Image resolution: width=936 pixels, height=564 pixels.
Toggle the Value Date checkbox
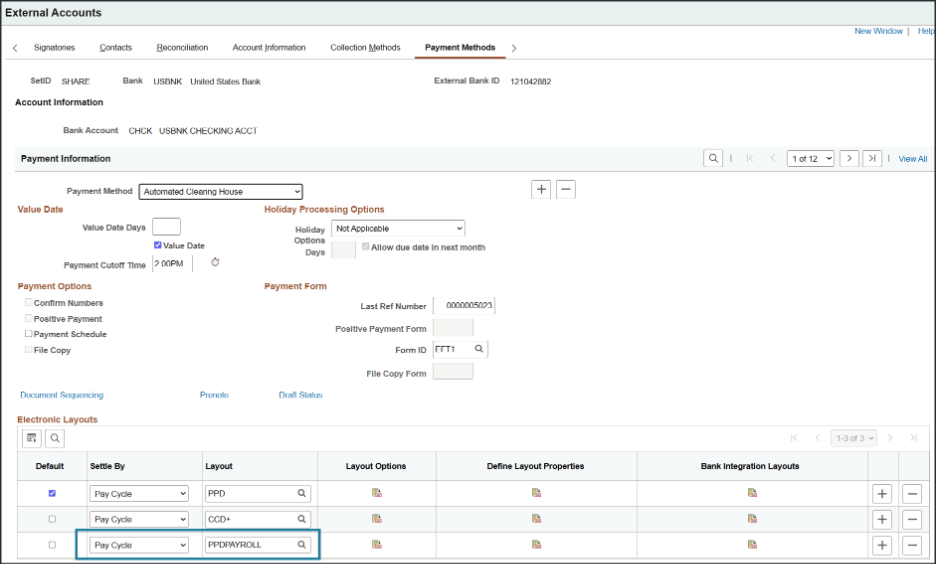coord(158,245)
